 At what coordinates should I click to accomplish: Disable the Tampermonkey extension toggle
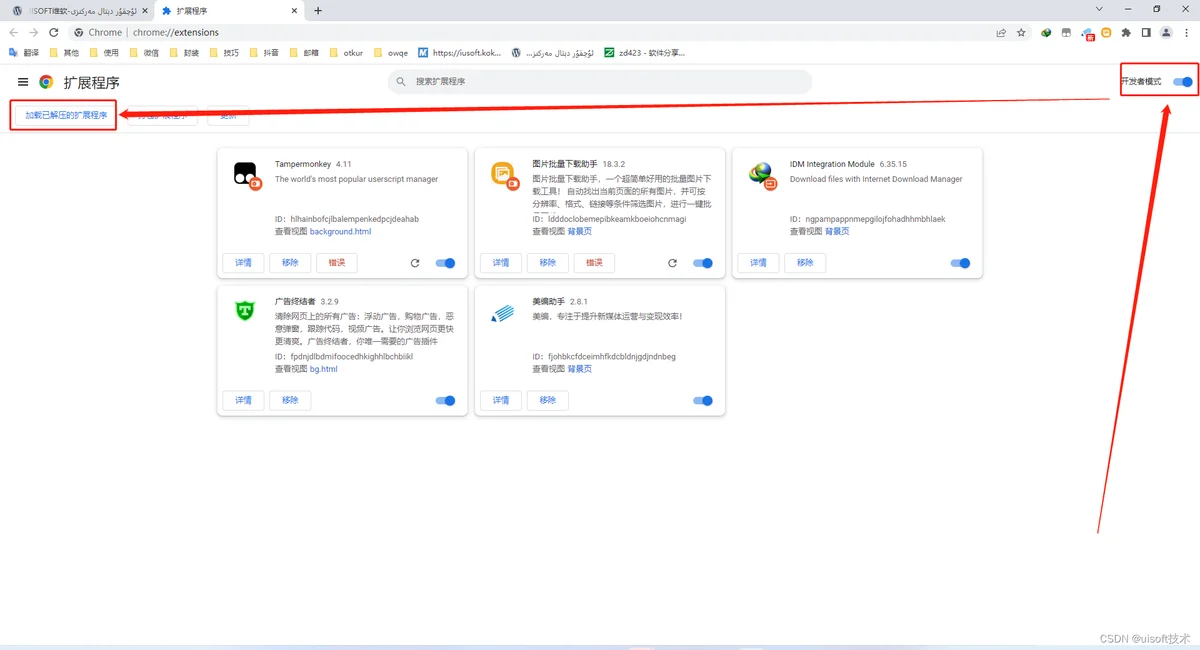446,263
